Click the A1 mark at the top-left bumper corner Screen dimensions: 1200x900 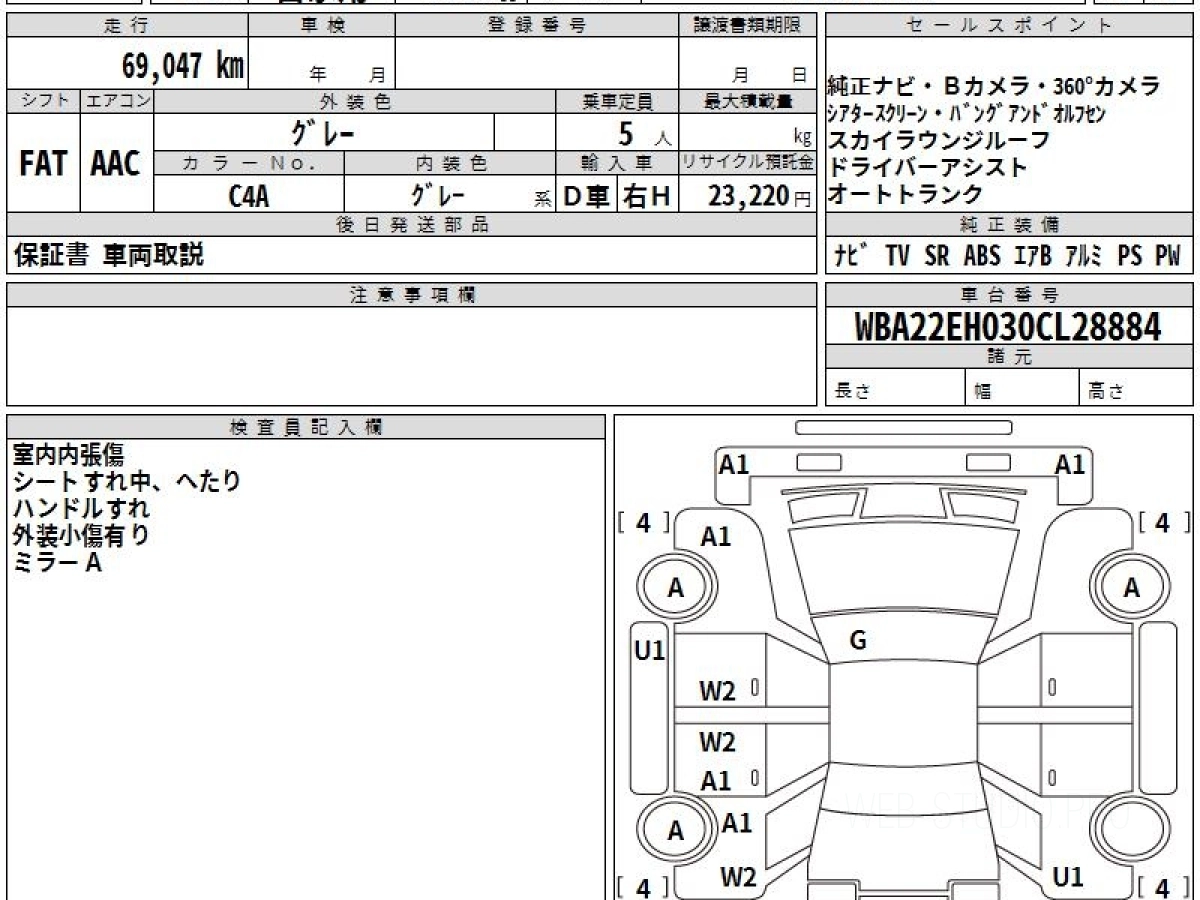click(734, 464)
